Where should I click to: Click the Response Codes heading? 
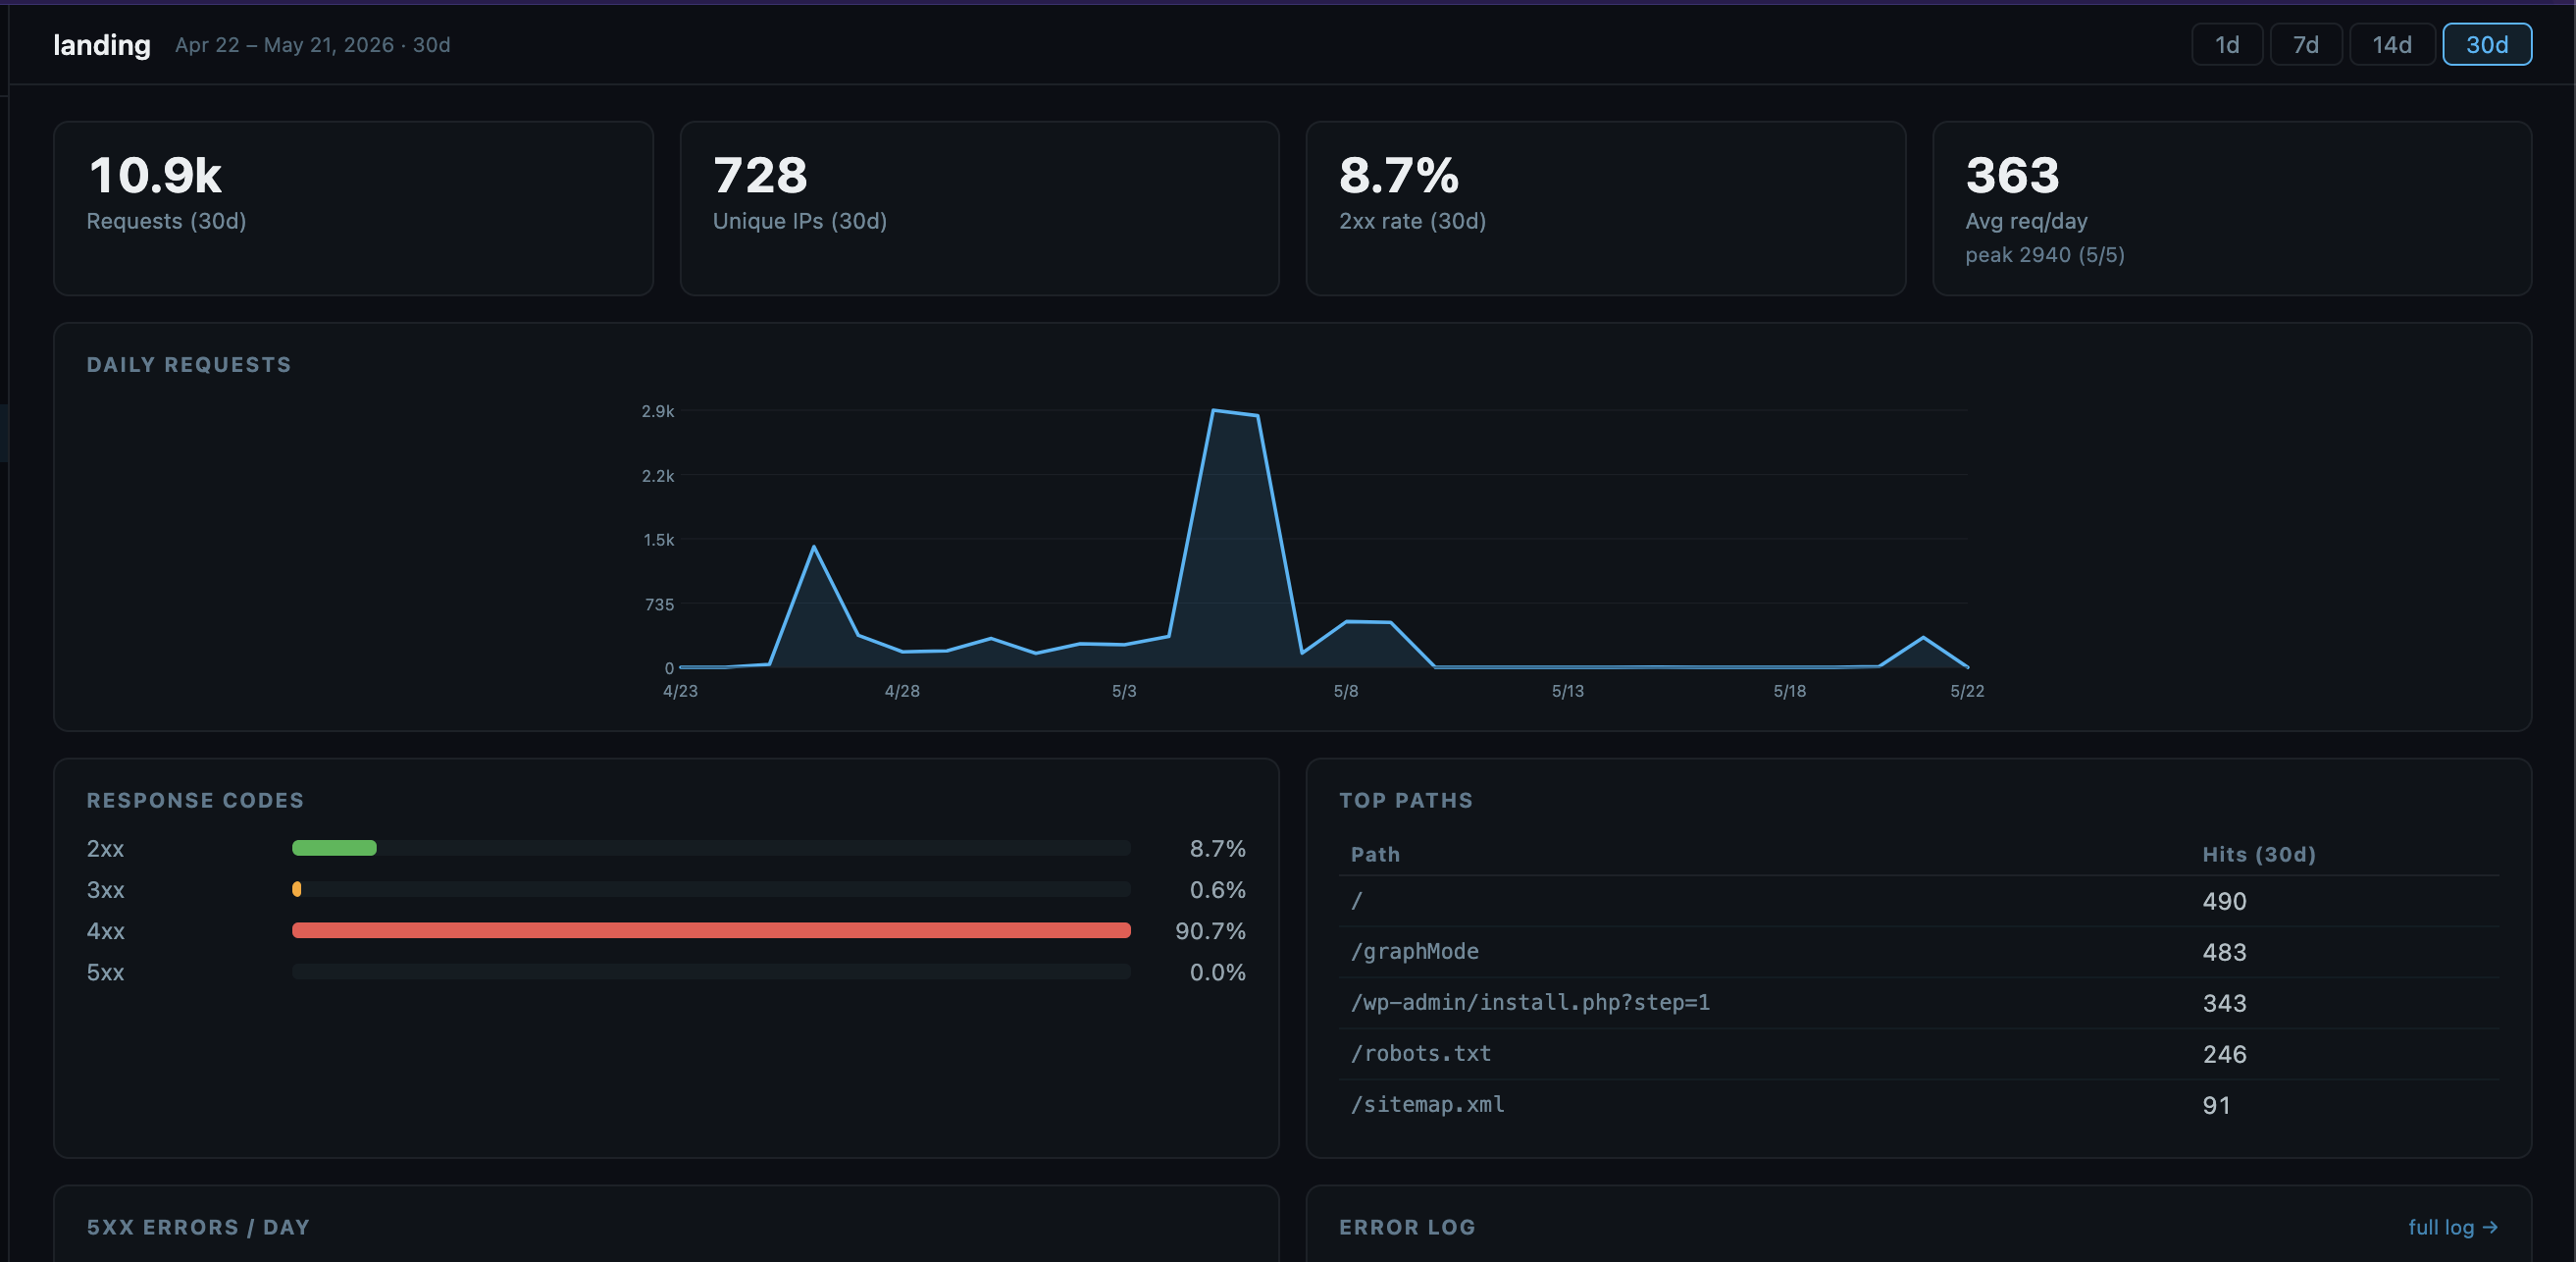195,800
